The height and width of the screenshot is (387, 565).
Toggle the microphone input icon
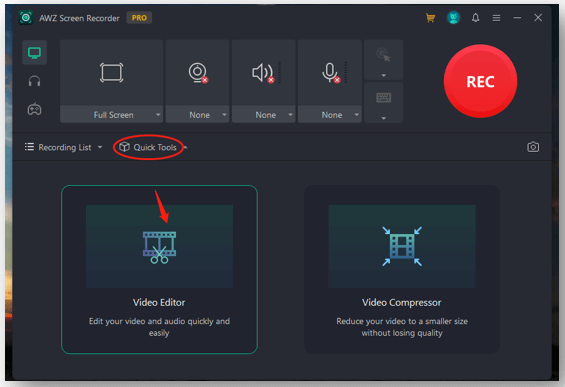click(x=331, y=73)
